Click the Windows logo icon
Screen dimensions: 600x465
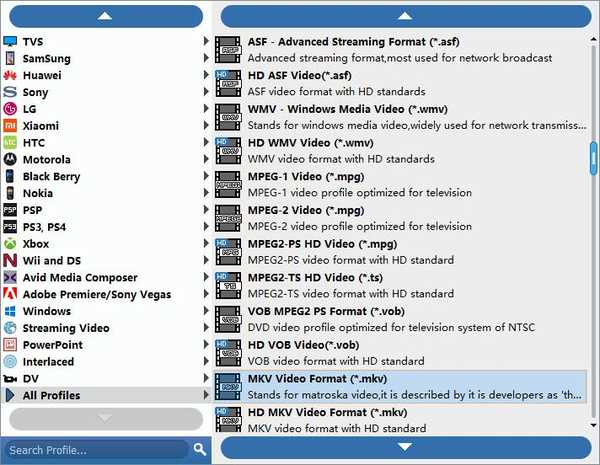[10, 311]
